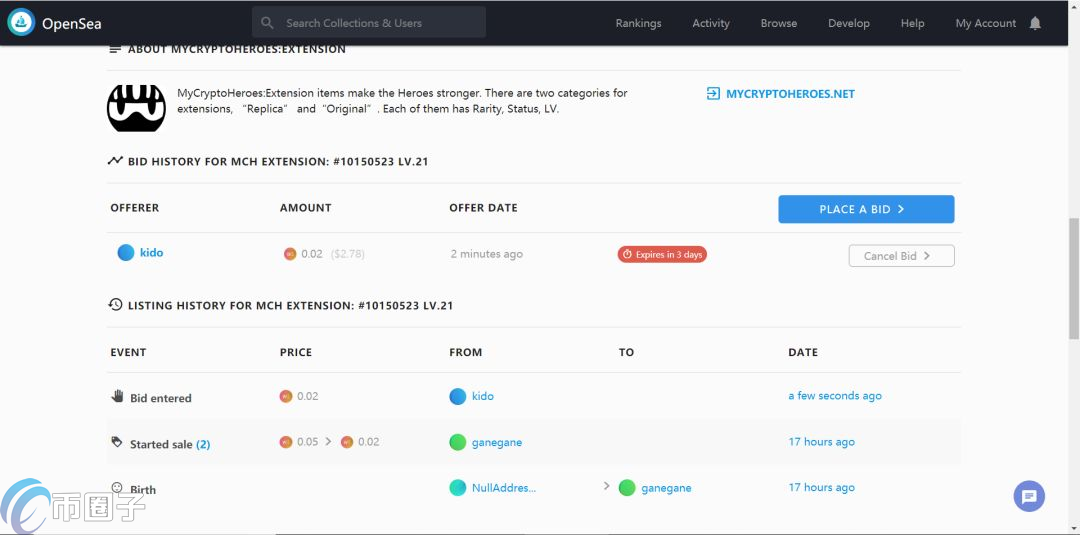Click the external link icon beside MYCRYPTOHEROES.NET
This screenshot has width=1080, height=535.
pos(714,94)
